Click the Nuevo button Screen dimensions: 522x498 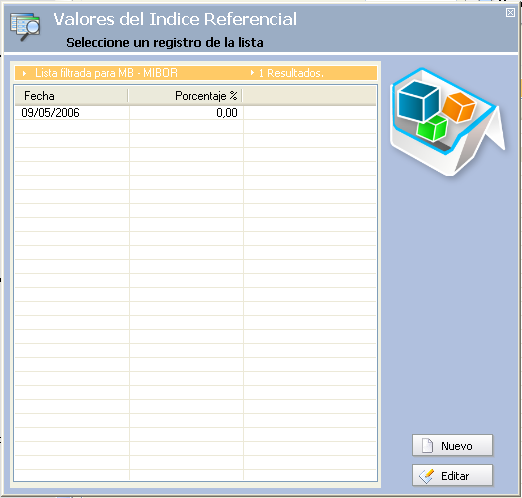(452, 445)
